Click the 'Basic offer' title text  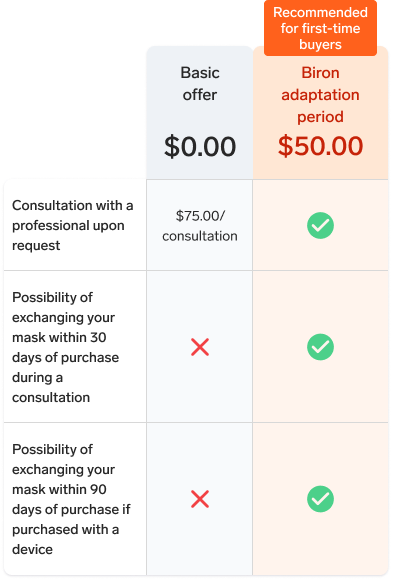(x=200, y=84)
